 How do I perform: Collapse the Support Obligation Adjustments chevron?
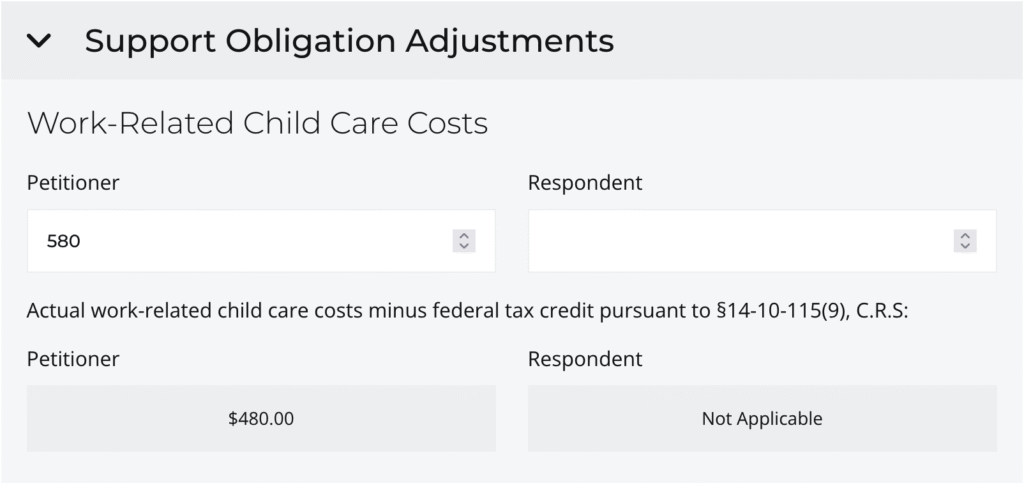[39, 41]
